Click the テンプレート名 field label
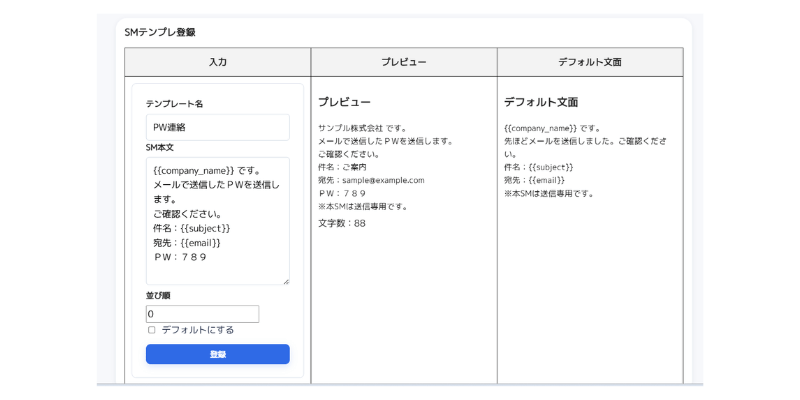Screen dimensions: 800x400 pos(174,104)
